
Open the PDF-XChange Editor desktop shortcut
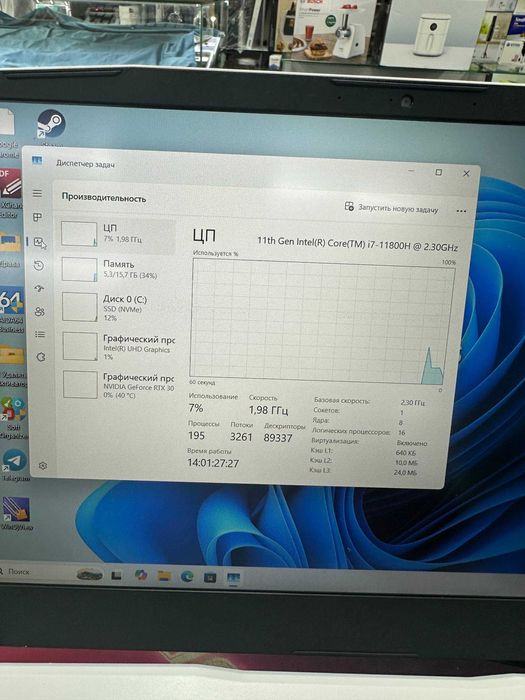(11, 193)
